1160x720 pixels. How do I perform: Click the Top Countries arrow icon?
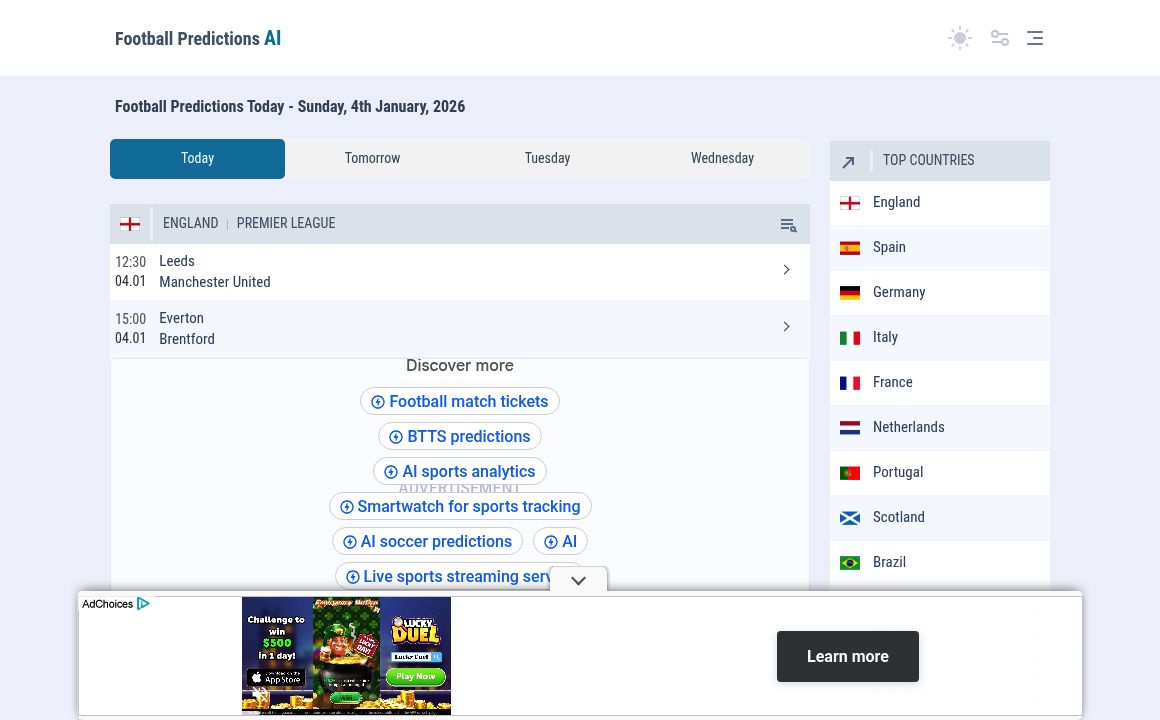(848, 162)
